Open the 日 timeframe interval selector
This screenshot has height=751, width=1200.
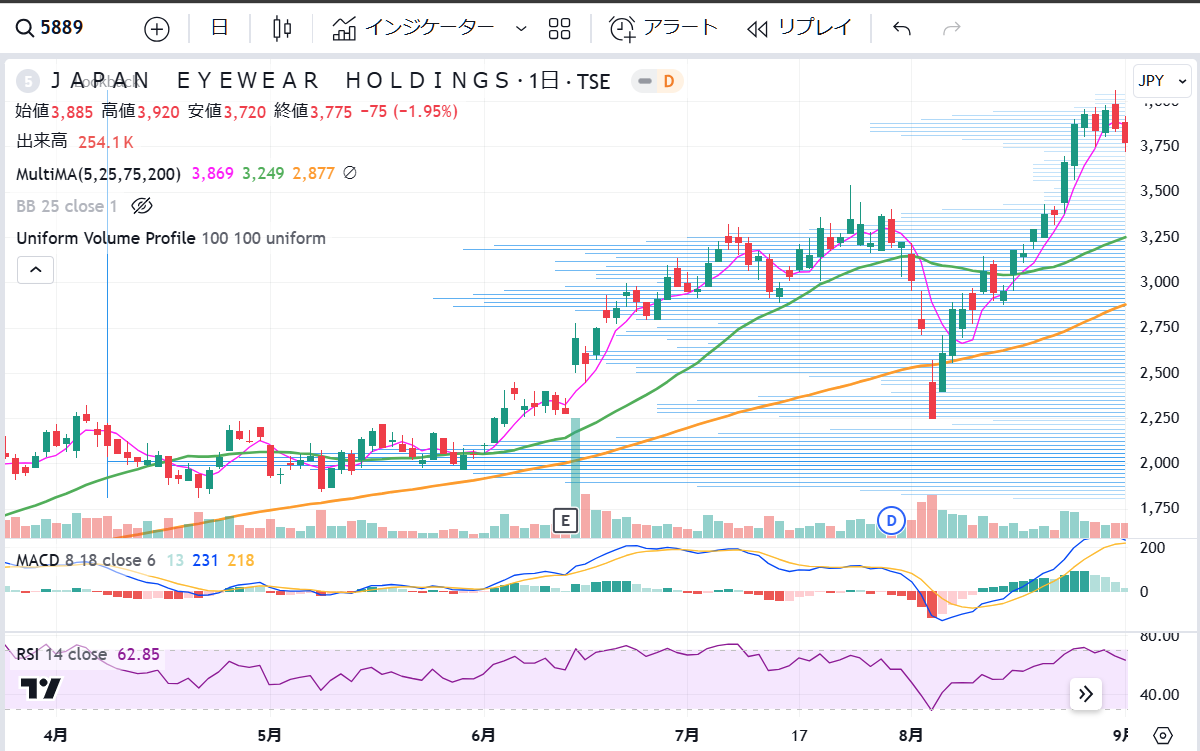click(x=219, y=28)
